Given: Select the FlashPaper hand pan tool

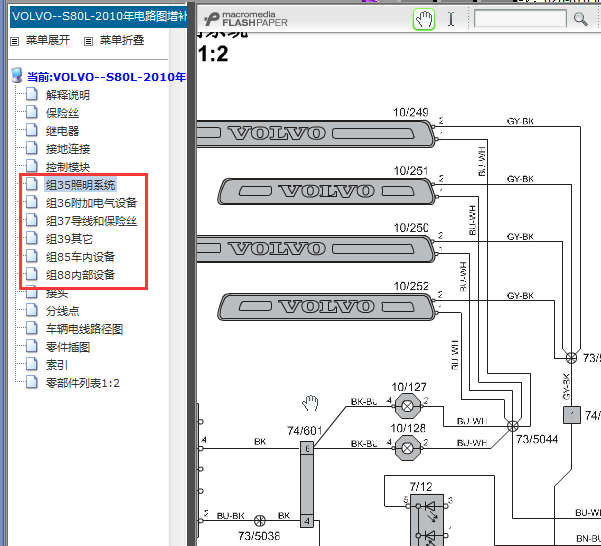Looking at the screenshot, I should click(x=424, y=19).
